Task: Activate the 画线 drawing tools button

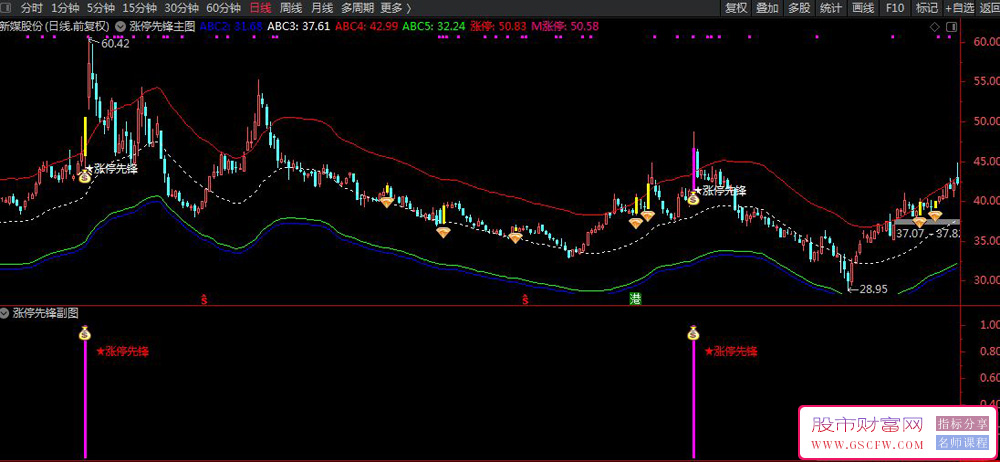Action: coord(862,8)
